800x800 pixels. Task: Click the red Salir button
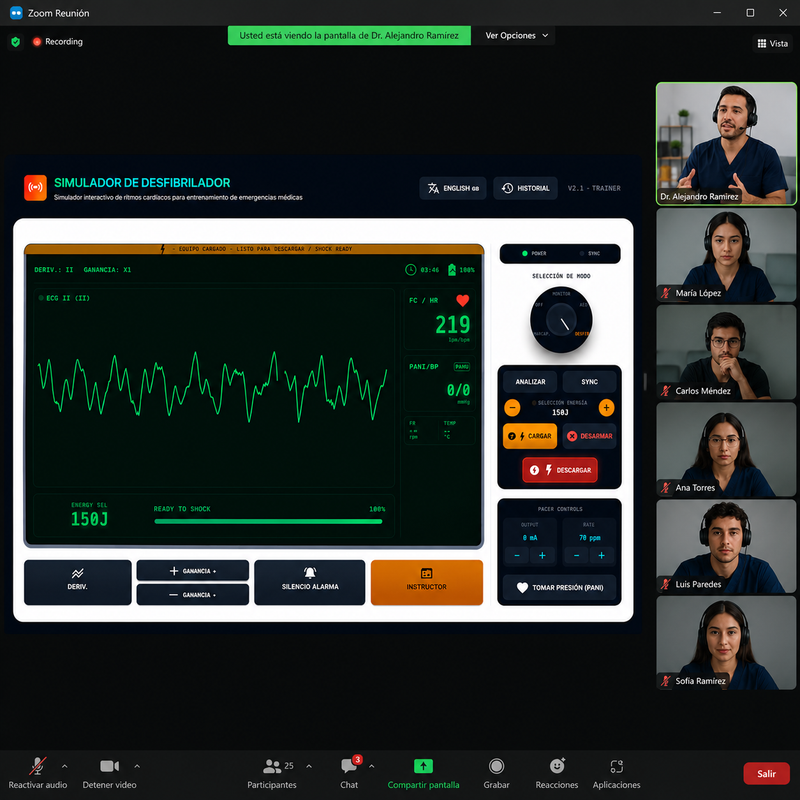click(766, 773)
